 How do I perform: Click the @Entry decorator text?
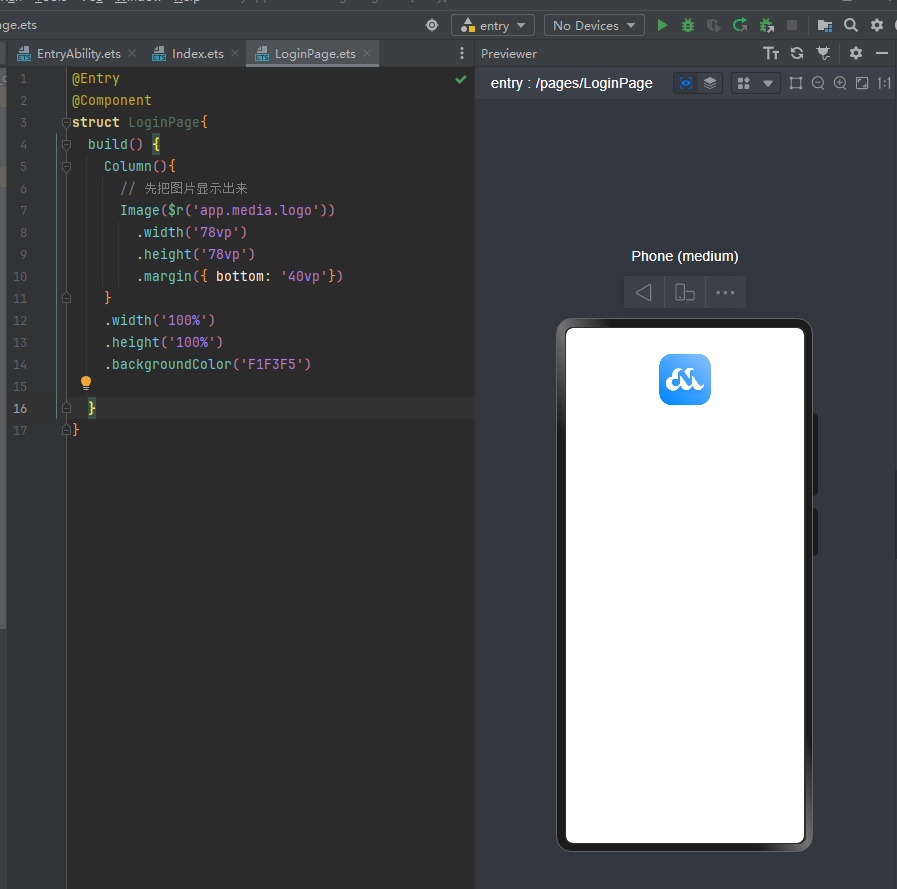click(x=96, y=78)
